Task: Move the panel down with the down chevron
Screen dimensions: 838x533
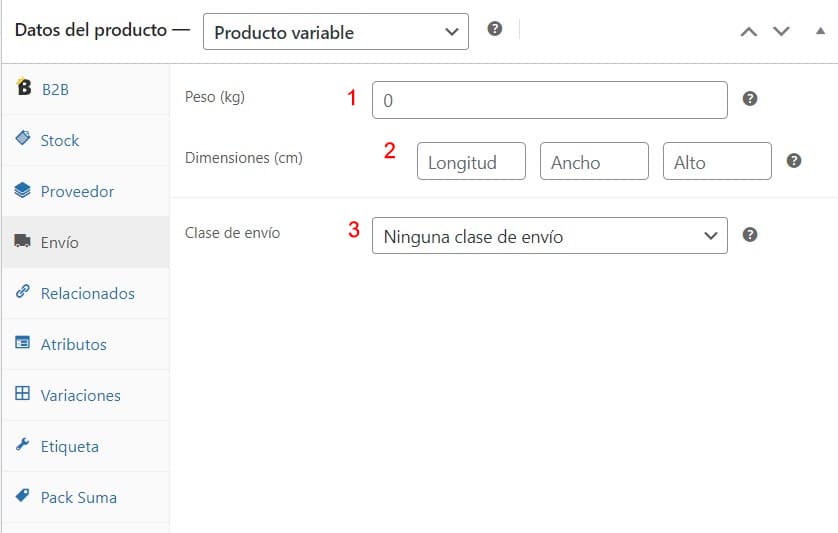Action: [781, 32]
